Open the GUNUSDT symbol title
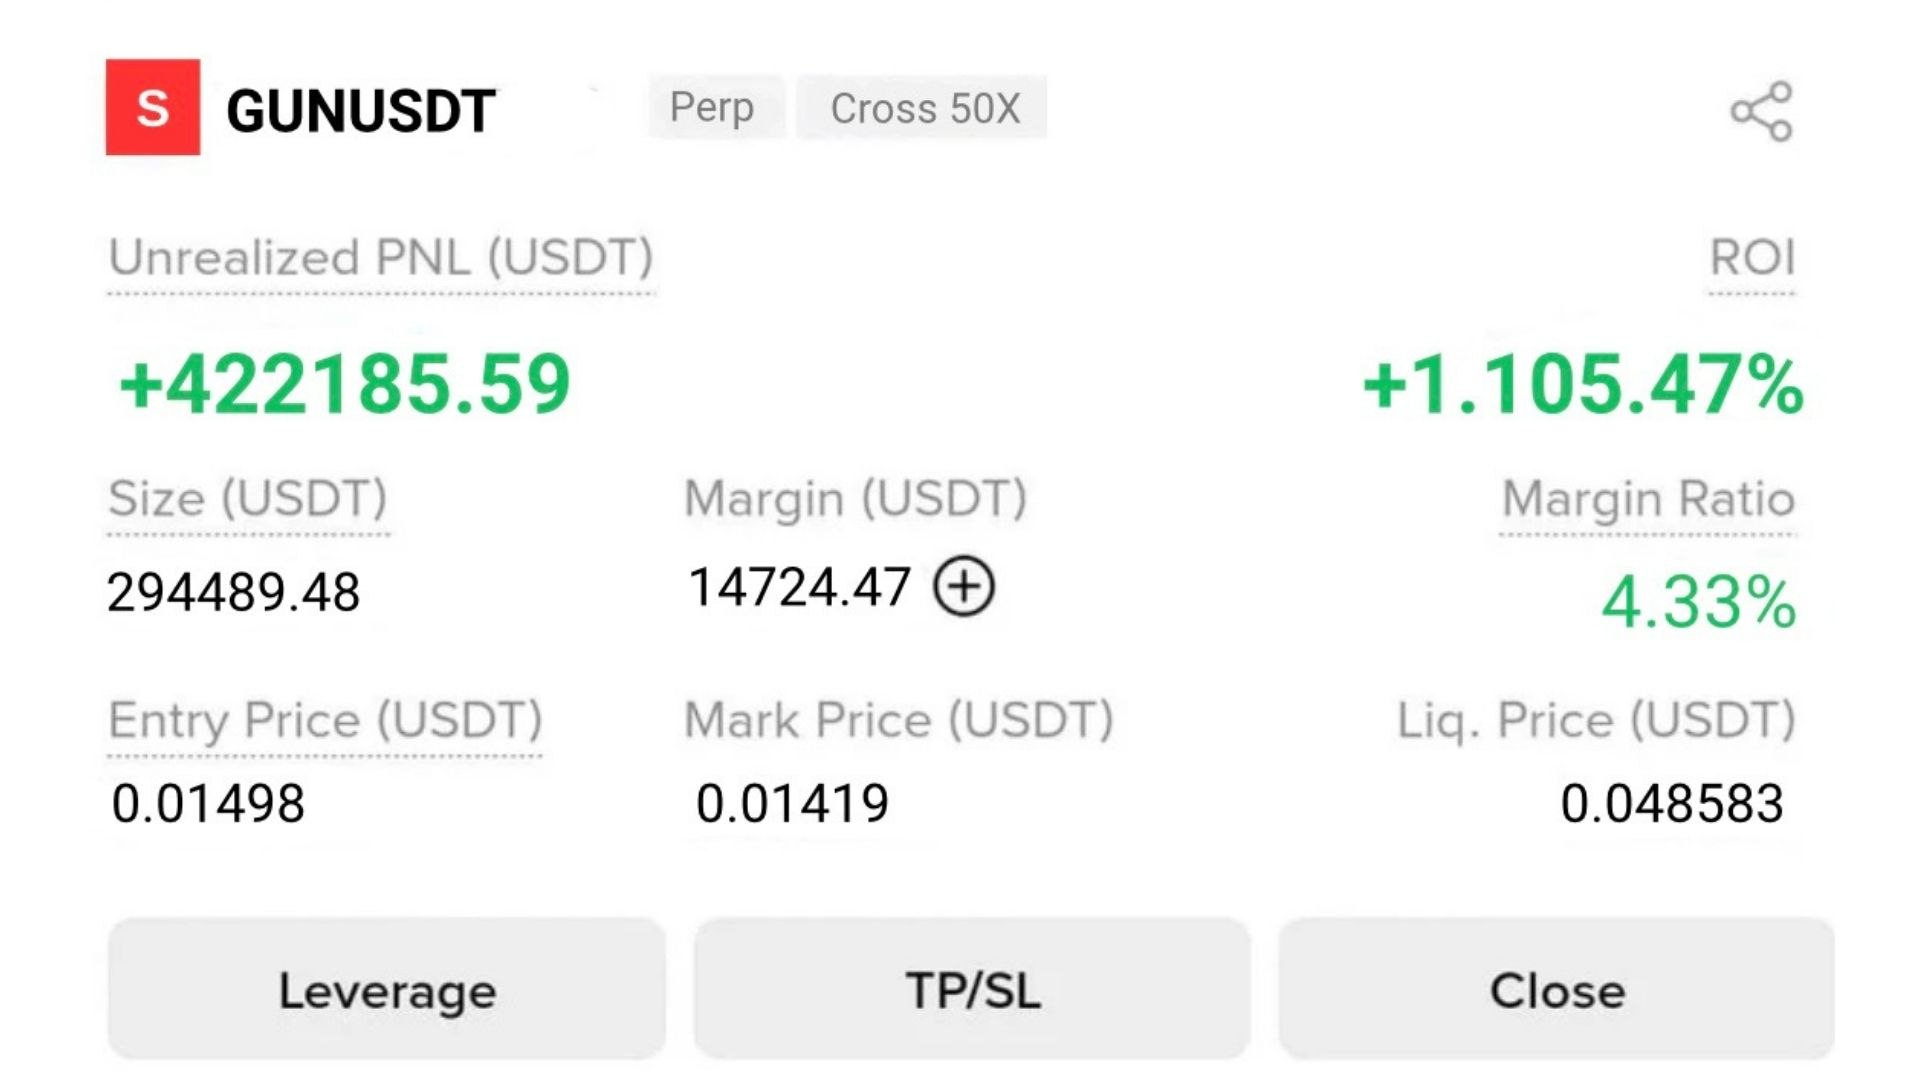Screen dimensions: 1920x1080 click(361, 110)
